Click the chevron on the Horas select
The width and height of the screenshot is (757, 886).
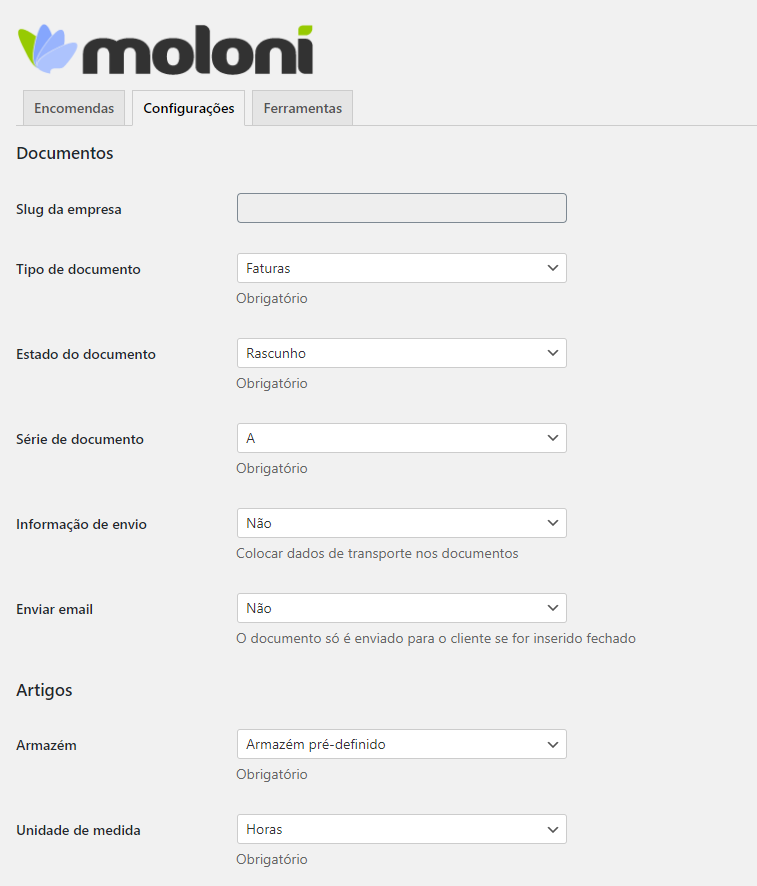(x=552, y=829)
